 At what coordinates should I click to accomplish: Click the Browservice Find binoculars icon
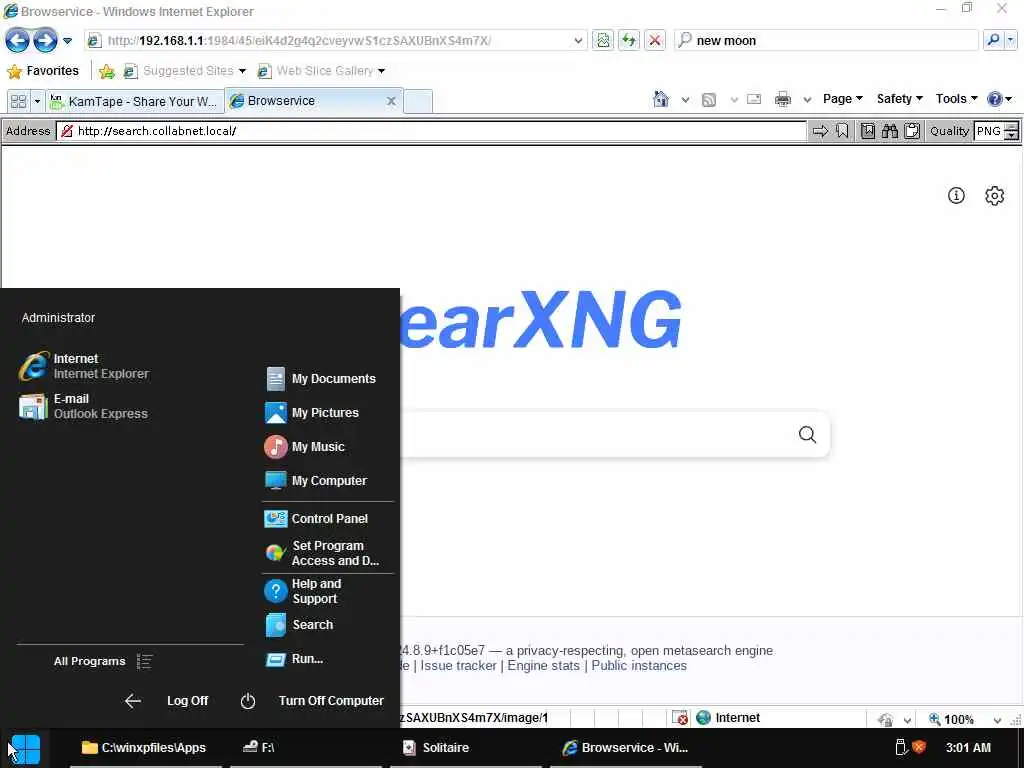(x=889, y=131)
